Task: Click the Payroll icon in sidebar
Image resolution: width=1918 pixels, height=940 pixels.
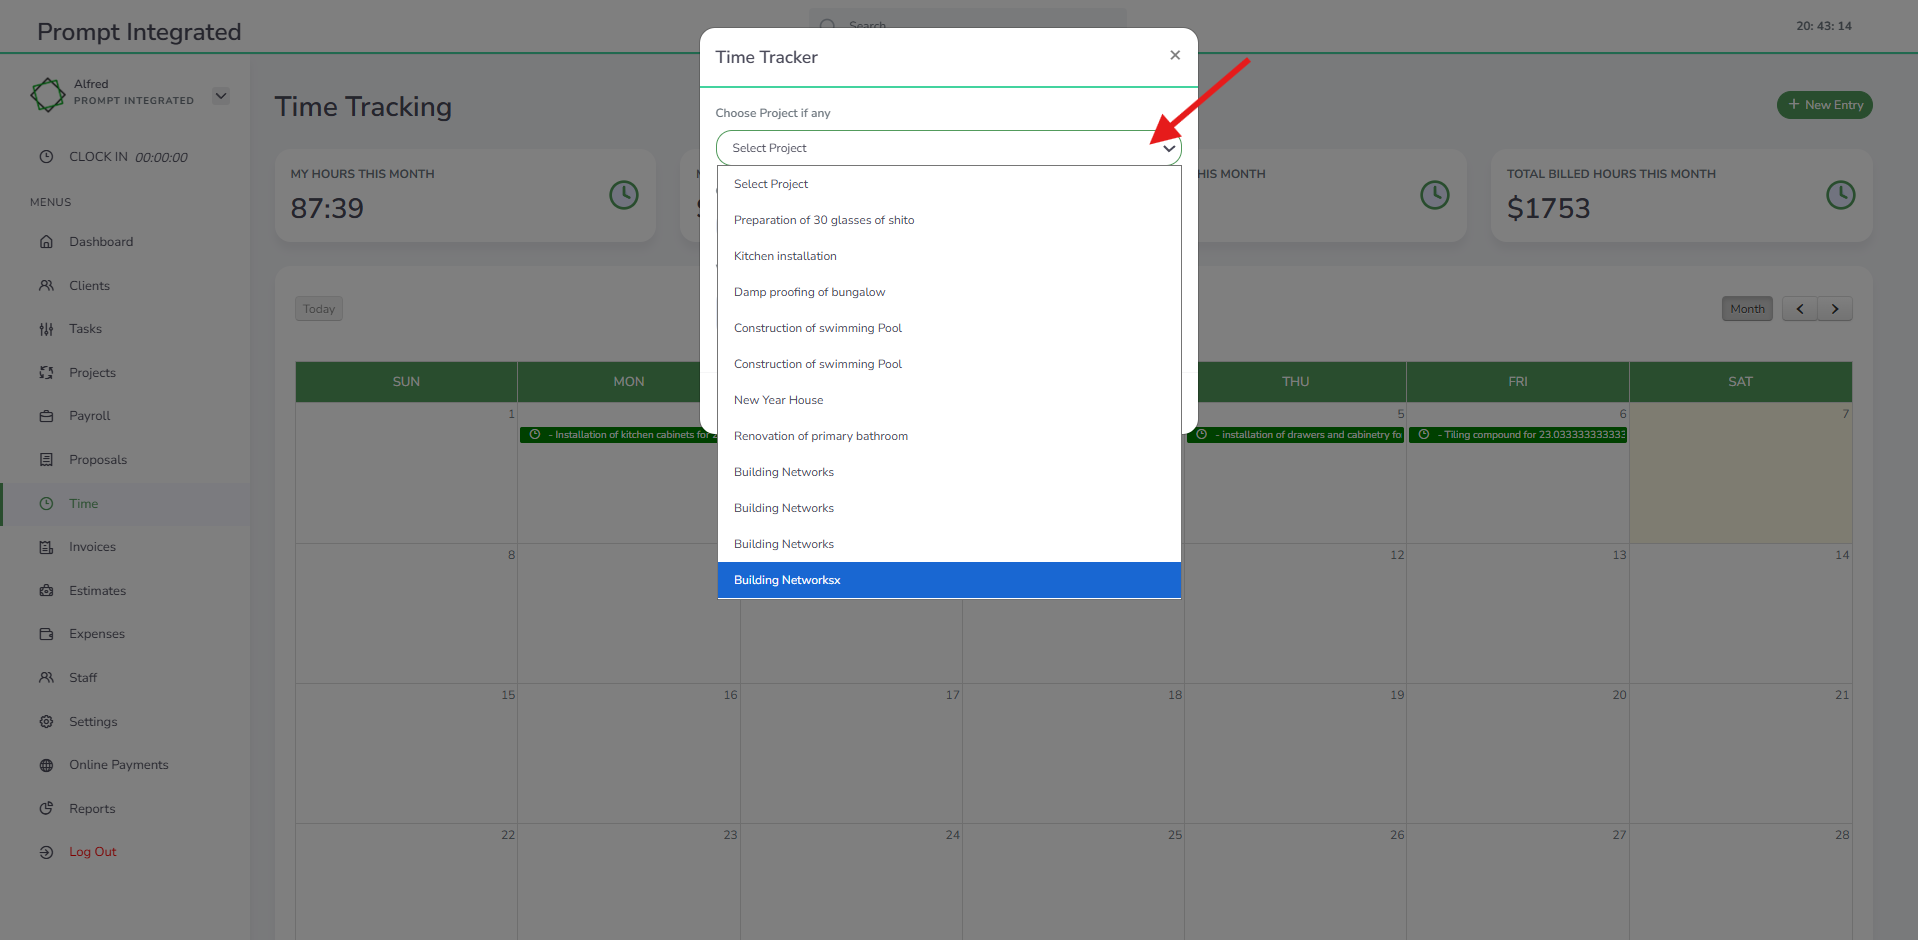Action: click(46, 416)
